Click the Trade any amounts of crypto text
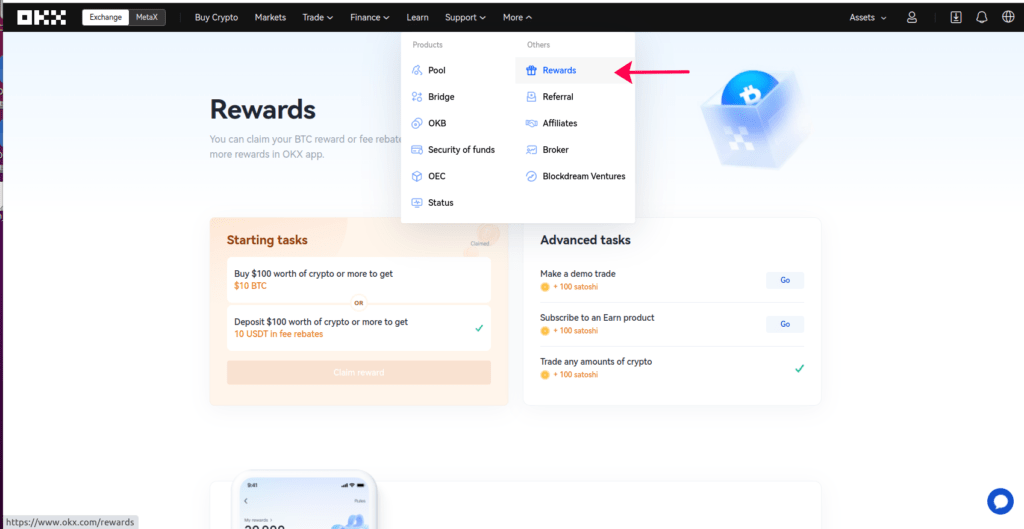The width and height of the screenshot is (1024, 529). tap(596, 361)
